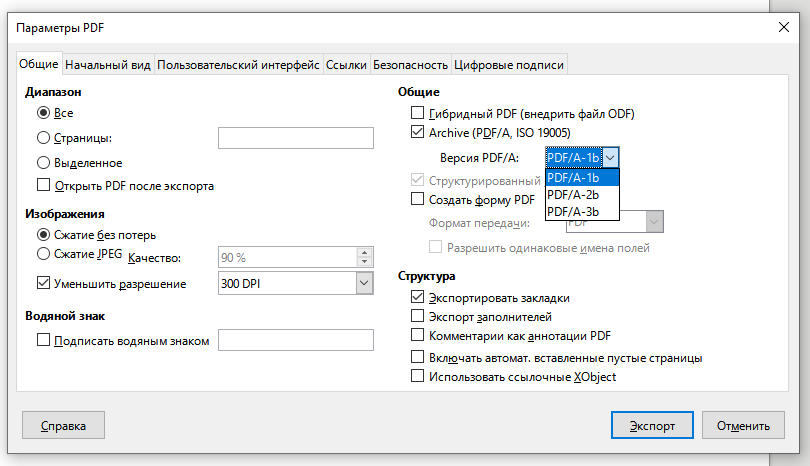Open the Ссылки tab

[346, 65]
